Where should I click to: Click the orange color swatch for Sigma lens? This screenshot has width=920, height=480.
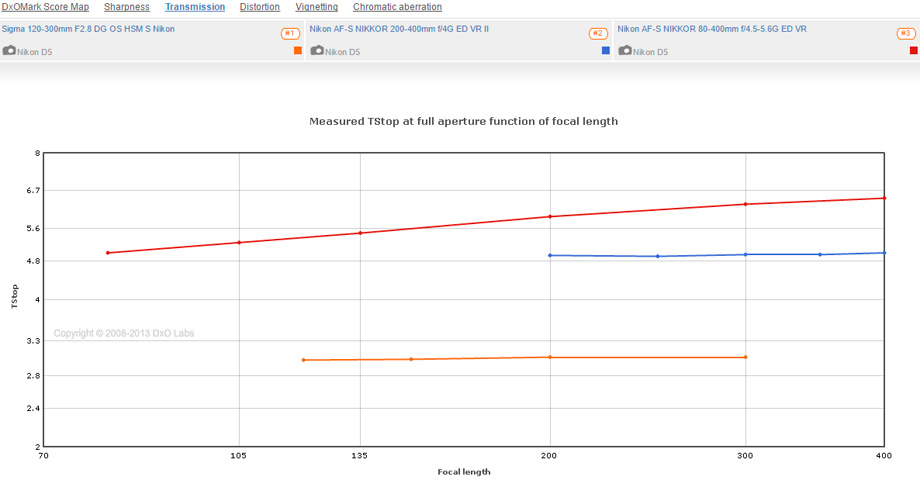pos(297,50)
